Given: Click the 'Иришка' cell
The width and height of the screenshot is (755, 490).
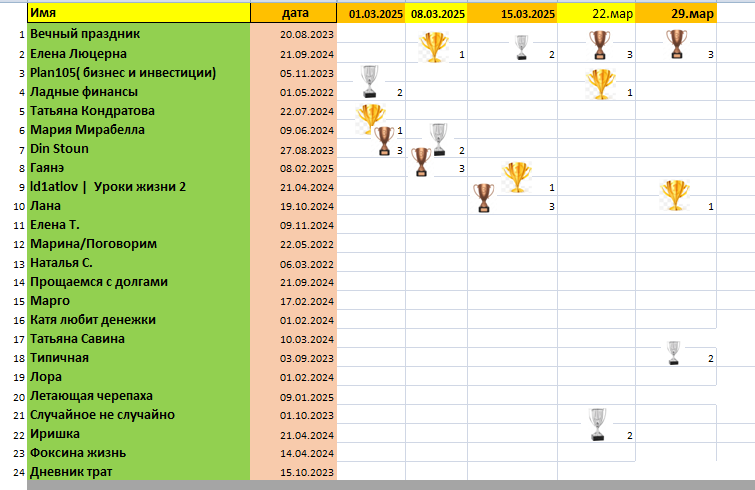Looking at the screenshot, I should pos(139,434).
